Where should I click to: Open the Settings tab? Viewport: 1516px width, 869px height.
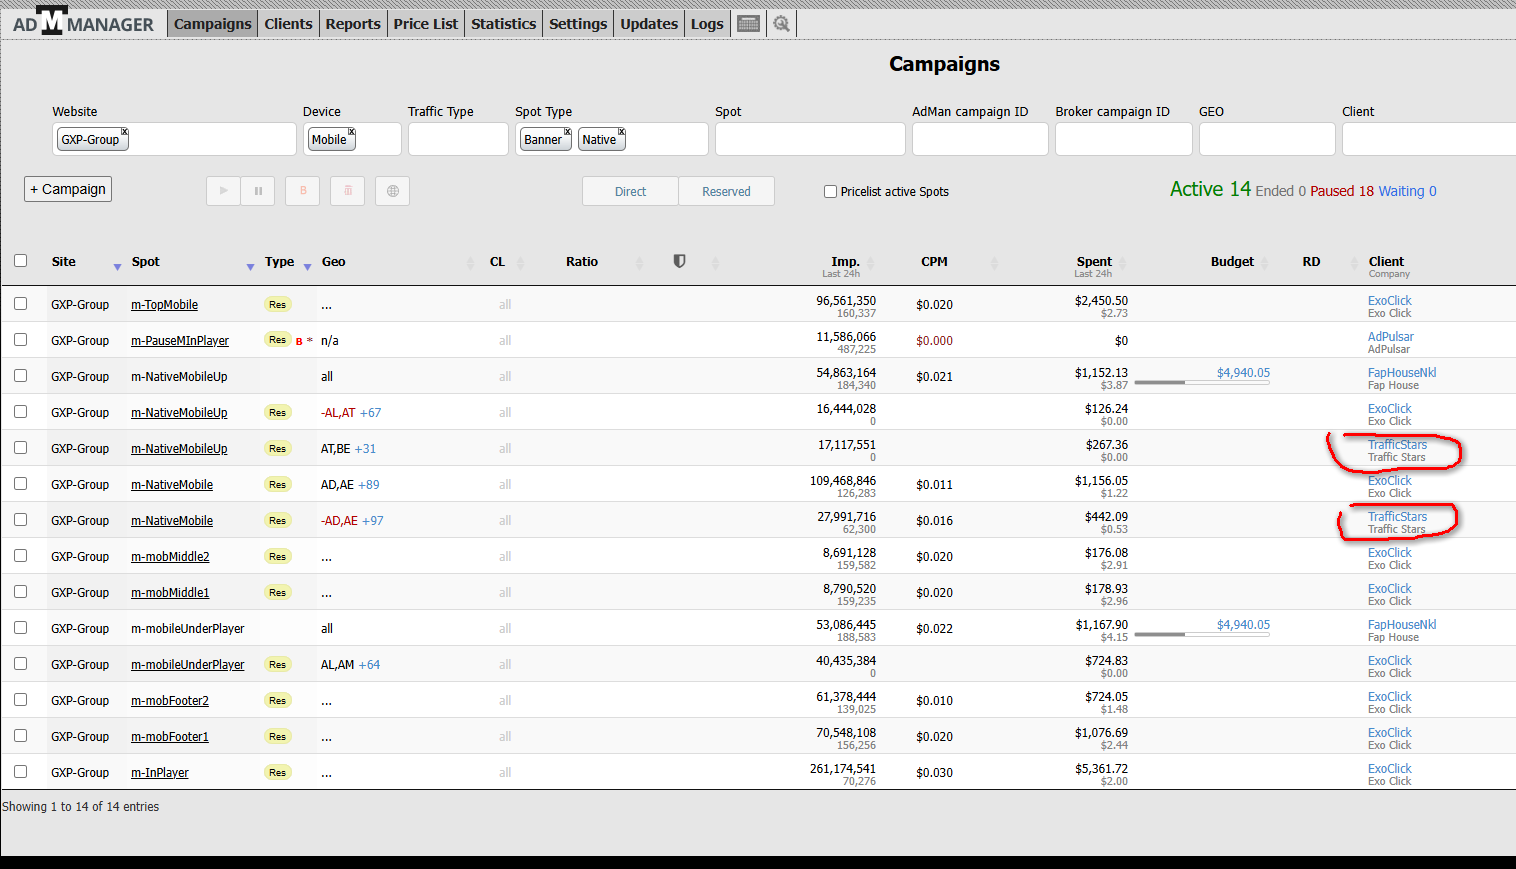(578, 24)
